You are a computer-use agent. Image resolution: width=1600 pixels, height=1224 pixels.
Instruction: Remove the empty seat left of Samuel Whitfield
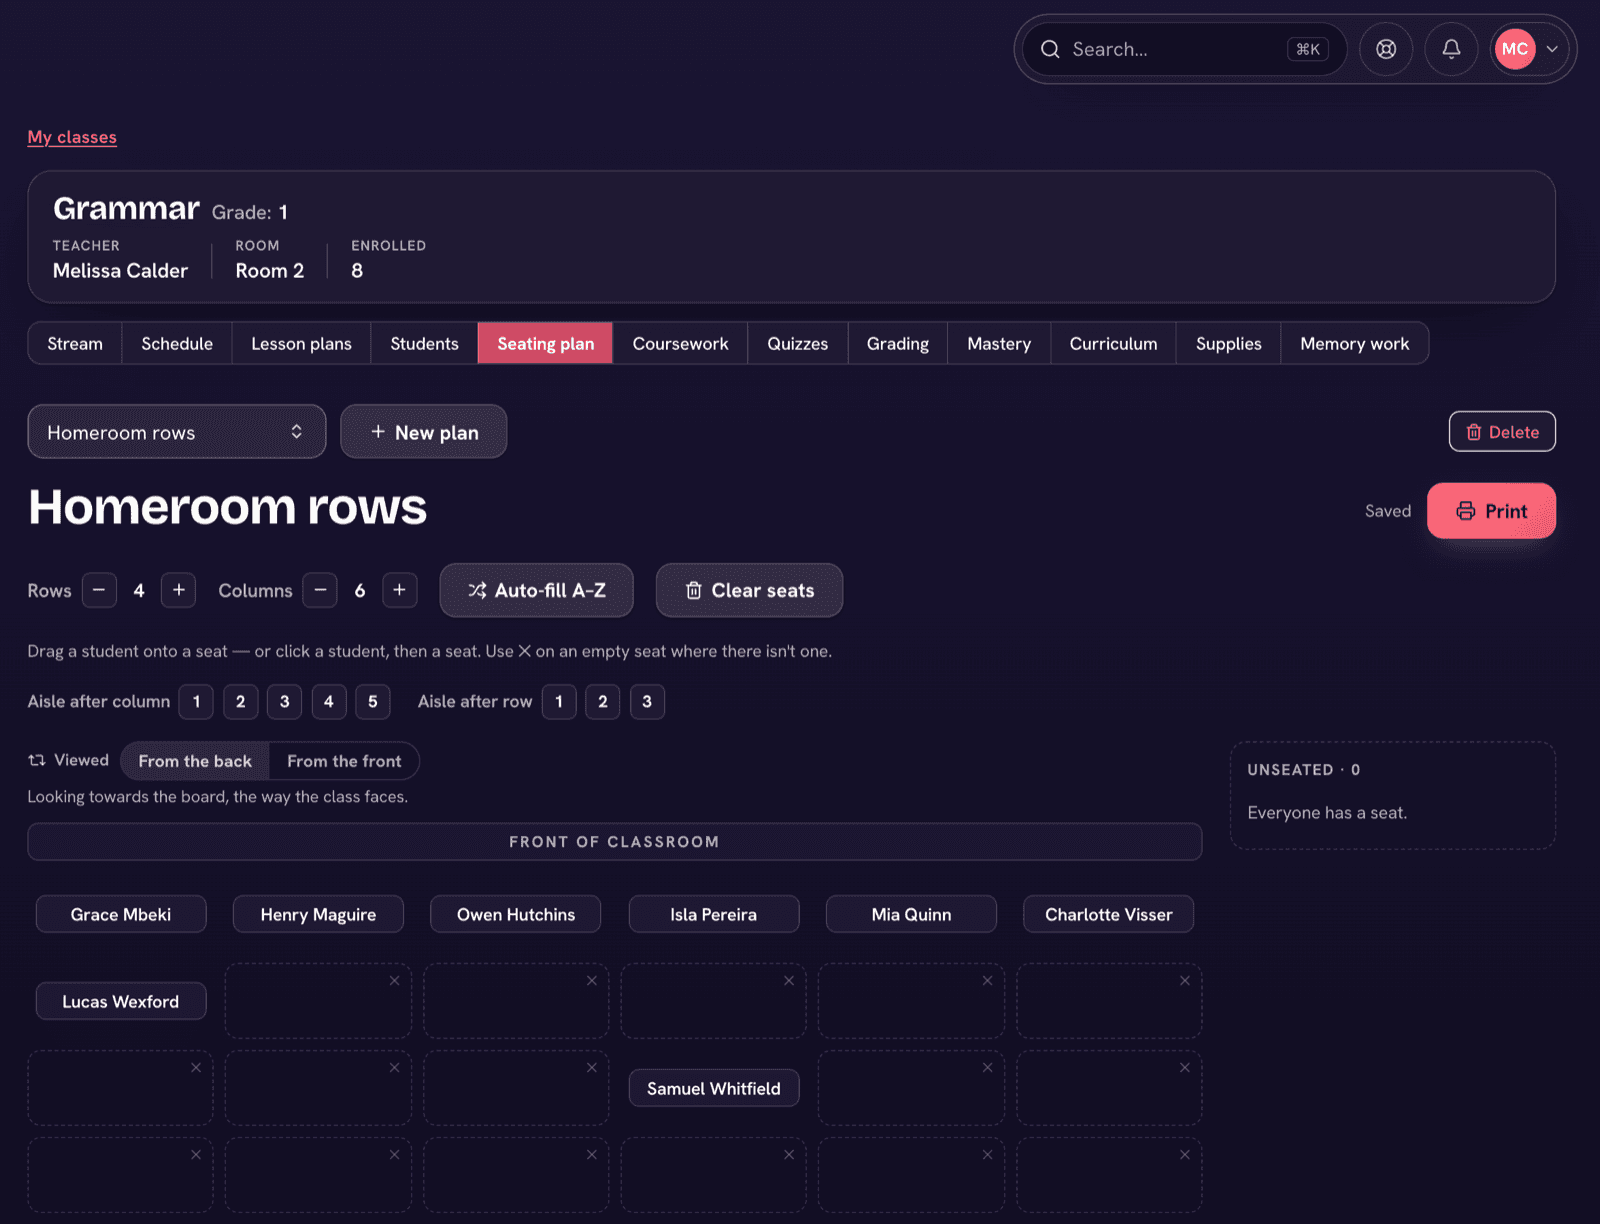pyautogui.click(x=592, y=1067)
